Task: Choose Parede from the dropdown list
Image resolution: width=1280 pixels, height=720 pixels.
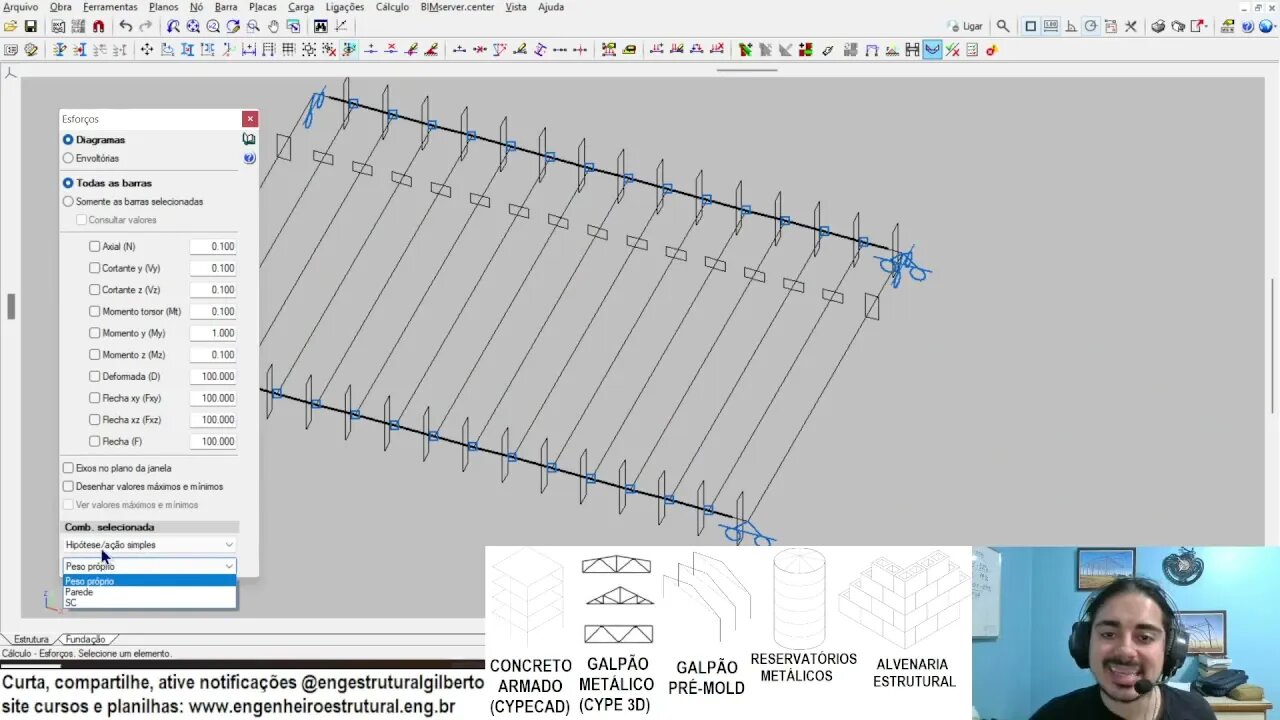Action: (x=150, y=592)
